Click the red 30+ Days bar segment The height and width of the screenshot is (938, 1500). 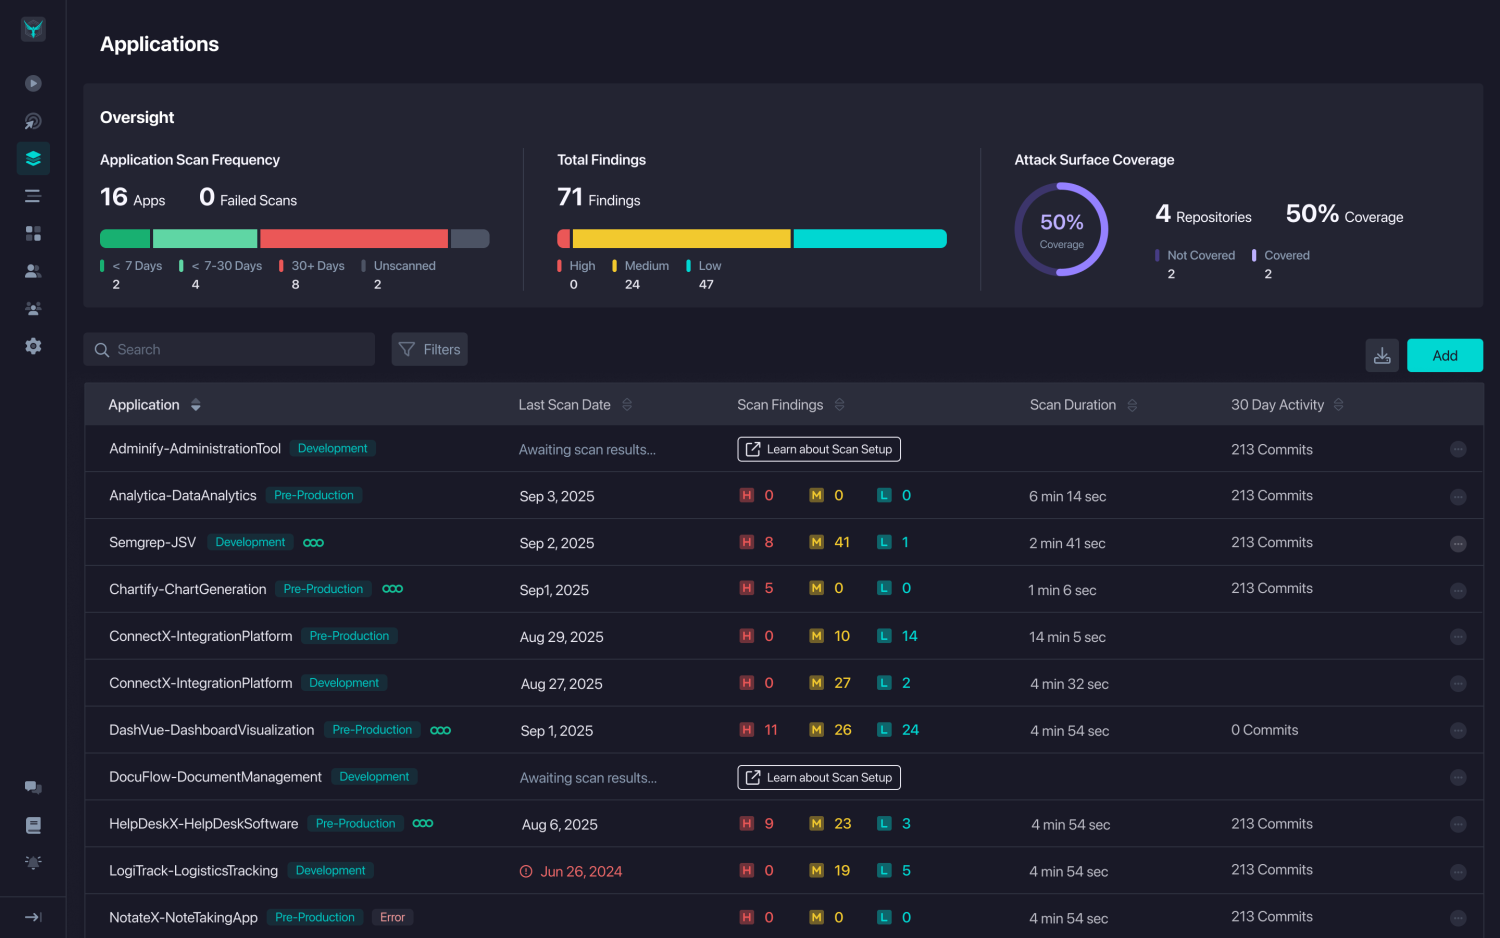tap(354, 239)
